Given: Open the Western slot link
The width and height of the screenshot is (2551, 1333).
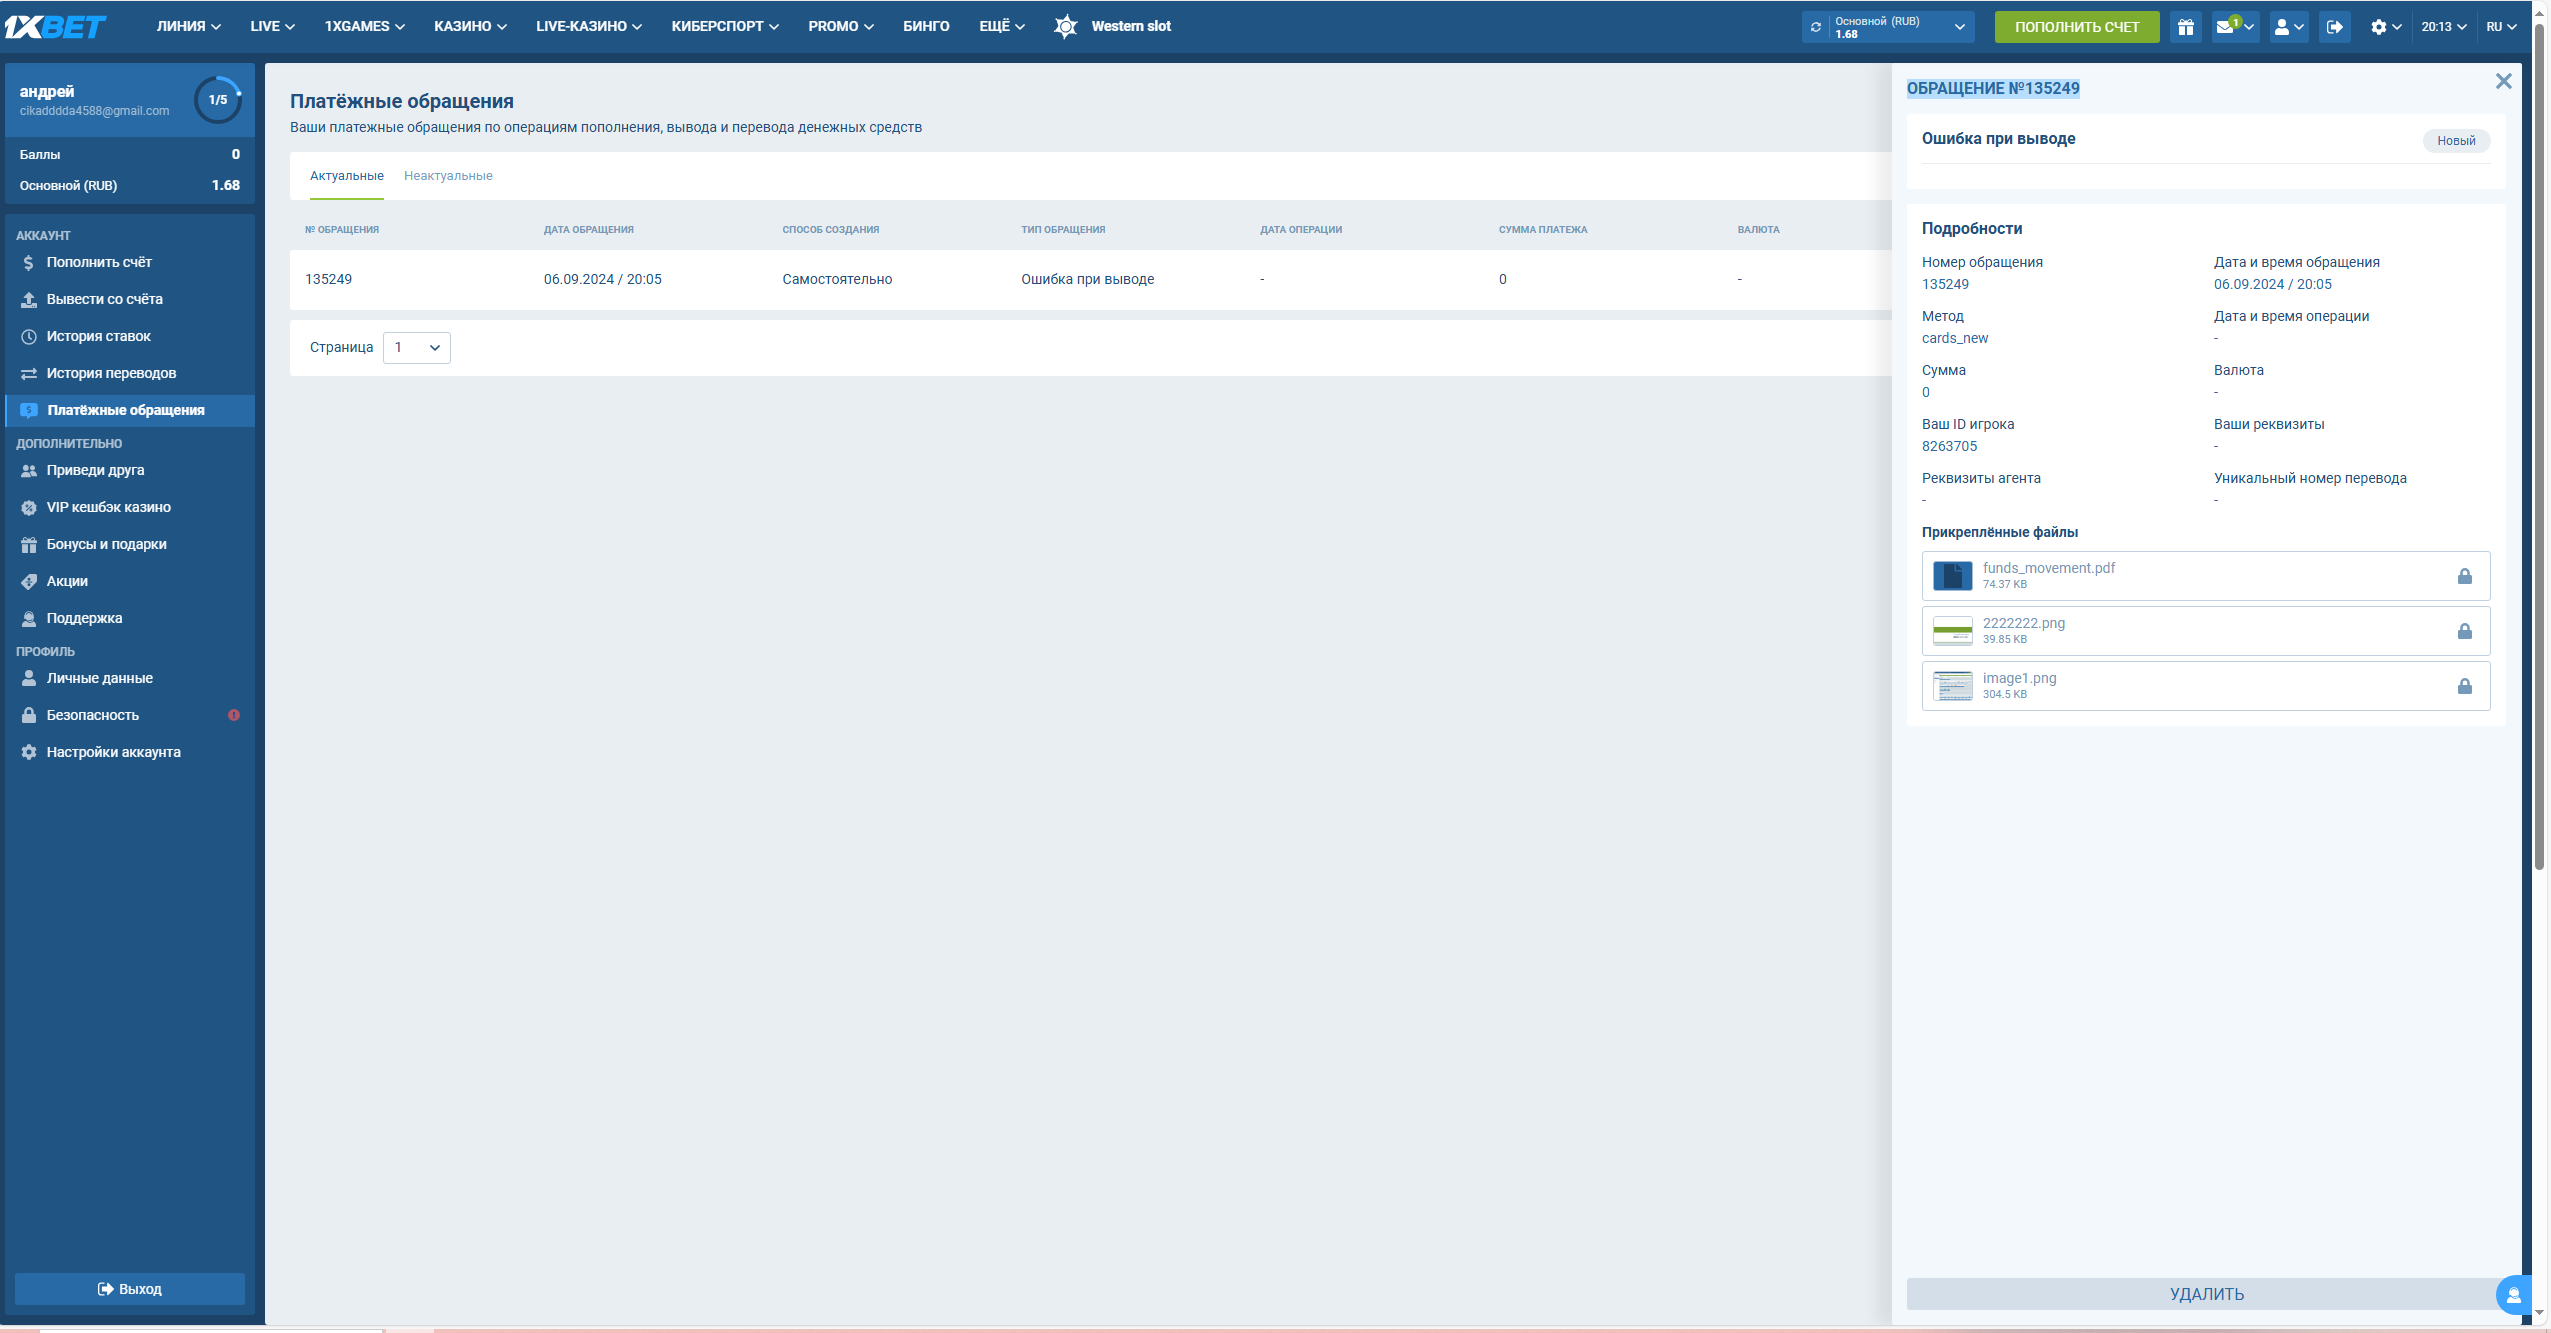Looking at the screenshot, I should tap(1131, 26).
